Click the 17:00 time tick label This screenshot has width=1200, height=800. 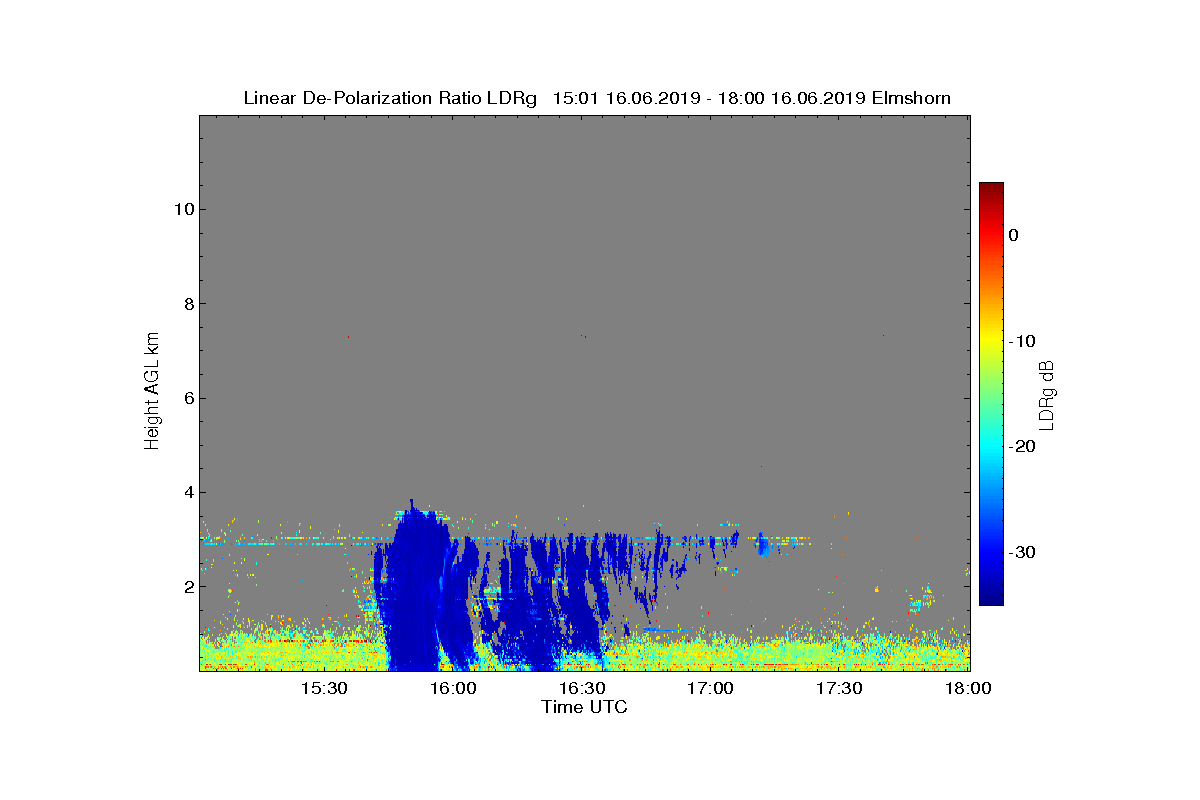(x=711, y=689)
